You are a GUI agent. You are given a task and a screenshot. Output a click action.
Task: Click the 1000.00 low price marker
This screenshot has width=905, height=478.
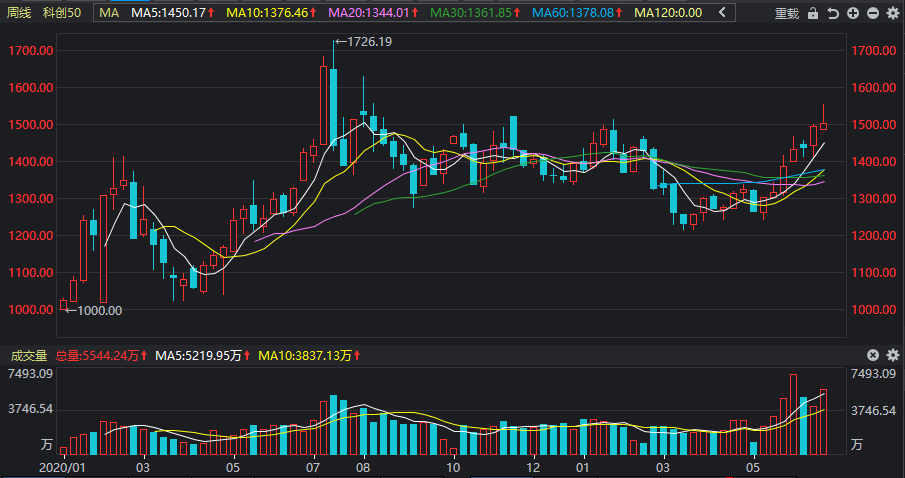[94, 311]
